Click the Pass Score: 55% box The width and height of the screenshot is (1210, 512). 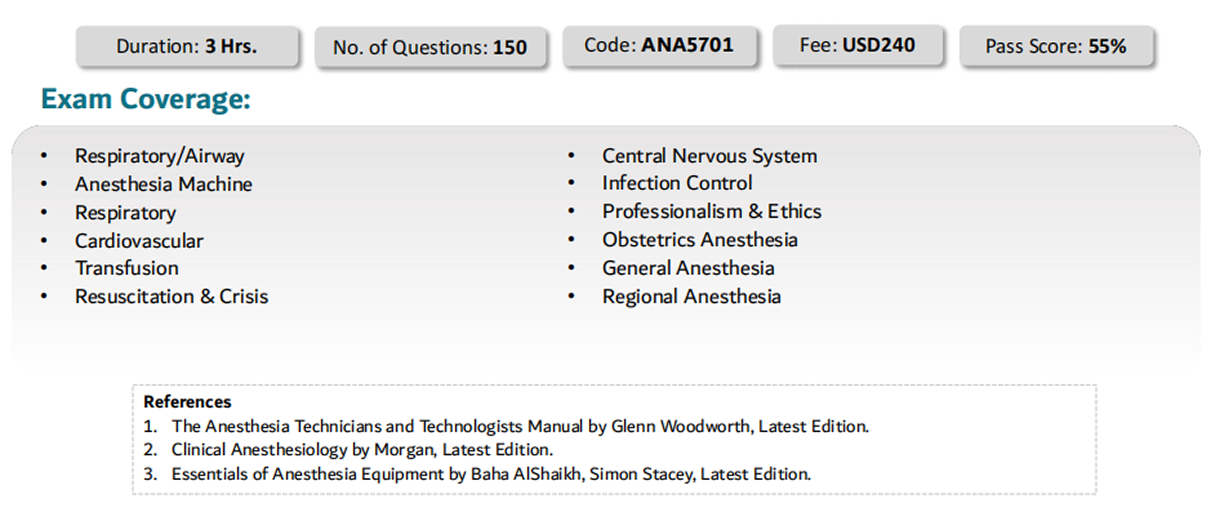pyautogui.click(x=1056, y=46)
